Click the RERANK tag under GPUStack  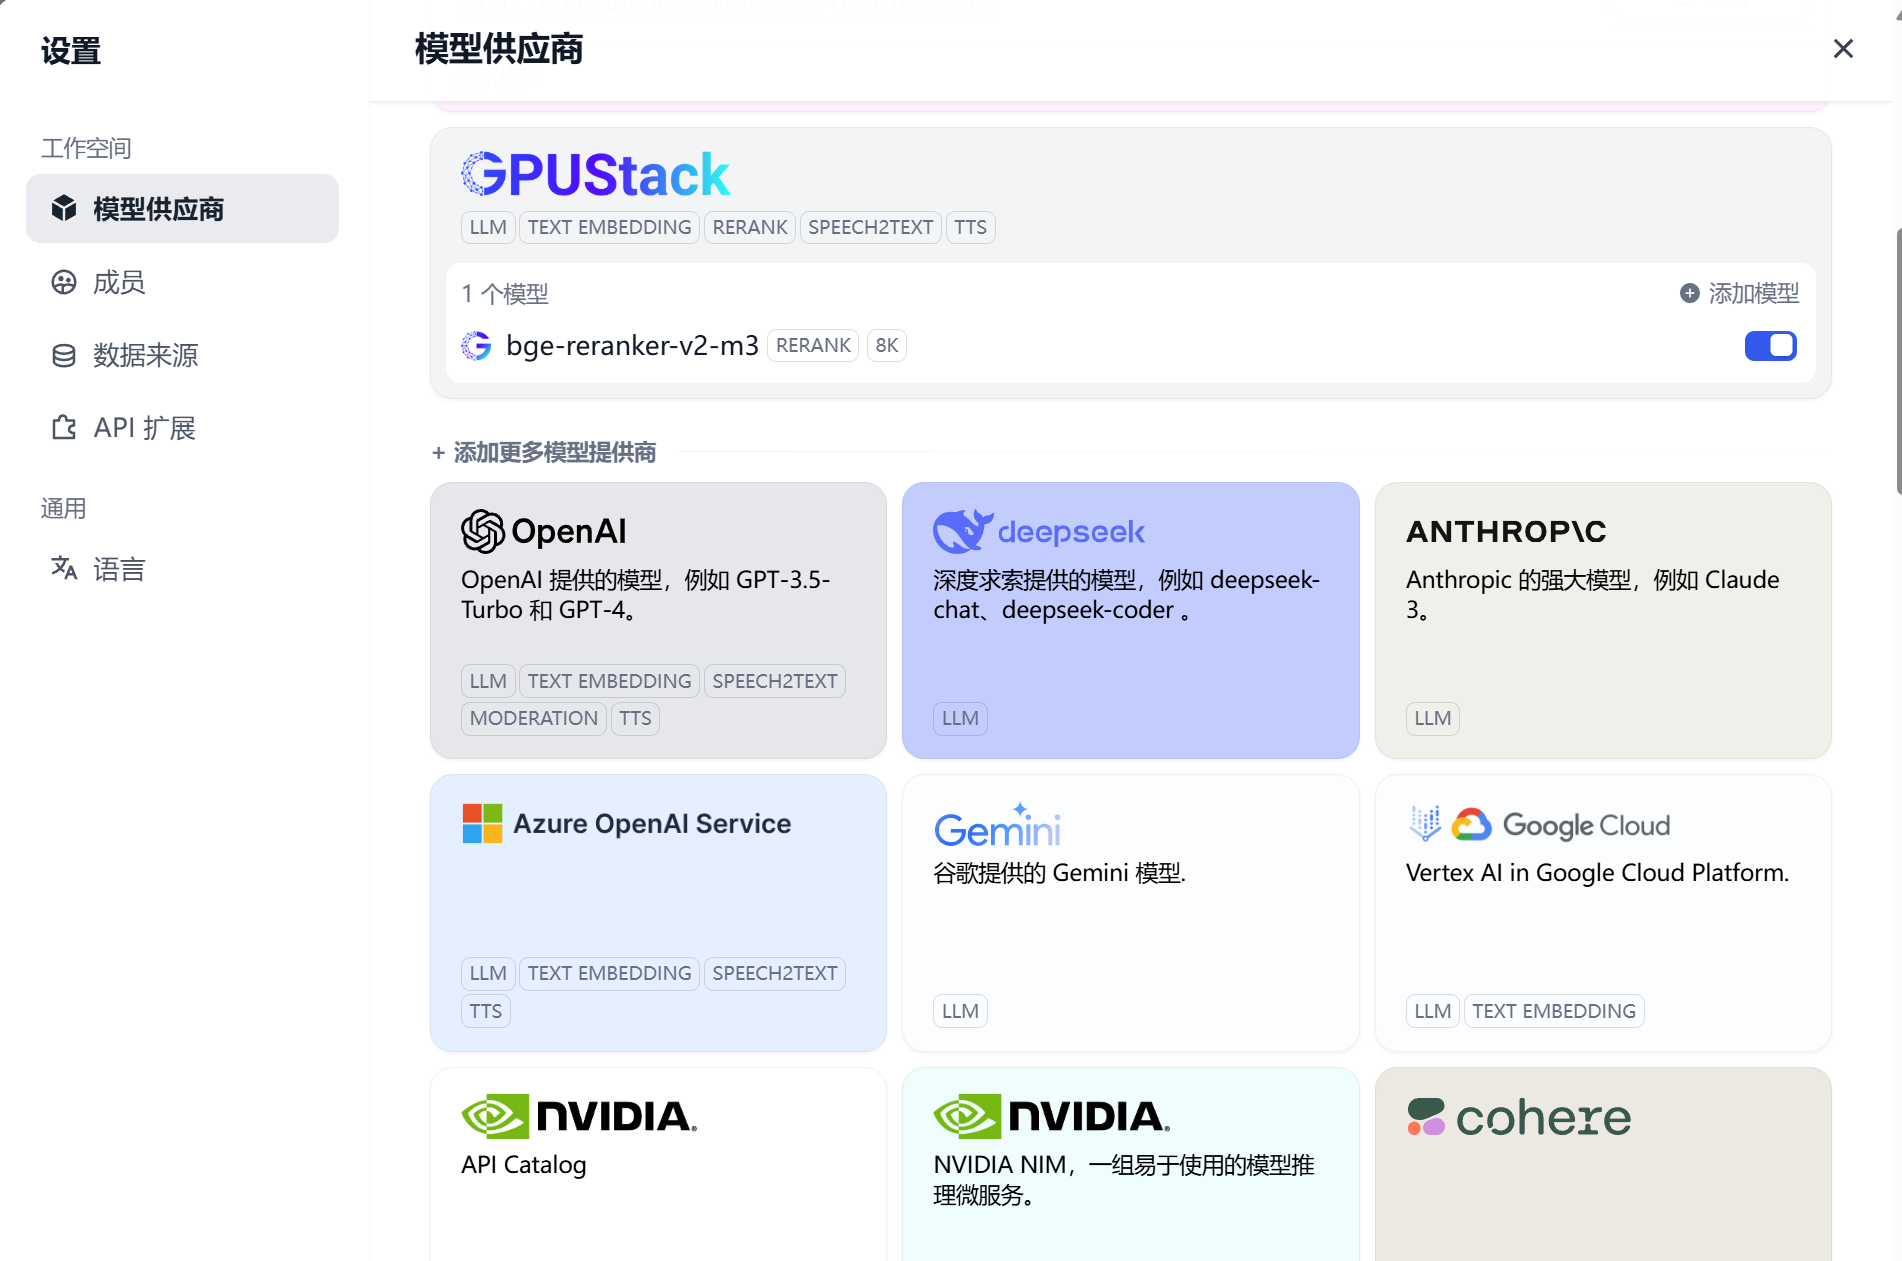pyautogui.click(x=749, y=227)
